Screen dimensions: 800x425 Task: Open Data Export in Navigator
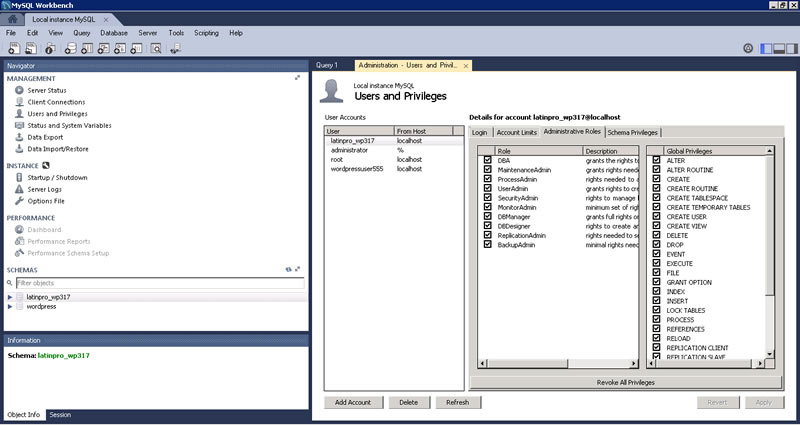click(45, 137)
